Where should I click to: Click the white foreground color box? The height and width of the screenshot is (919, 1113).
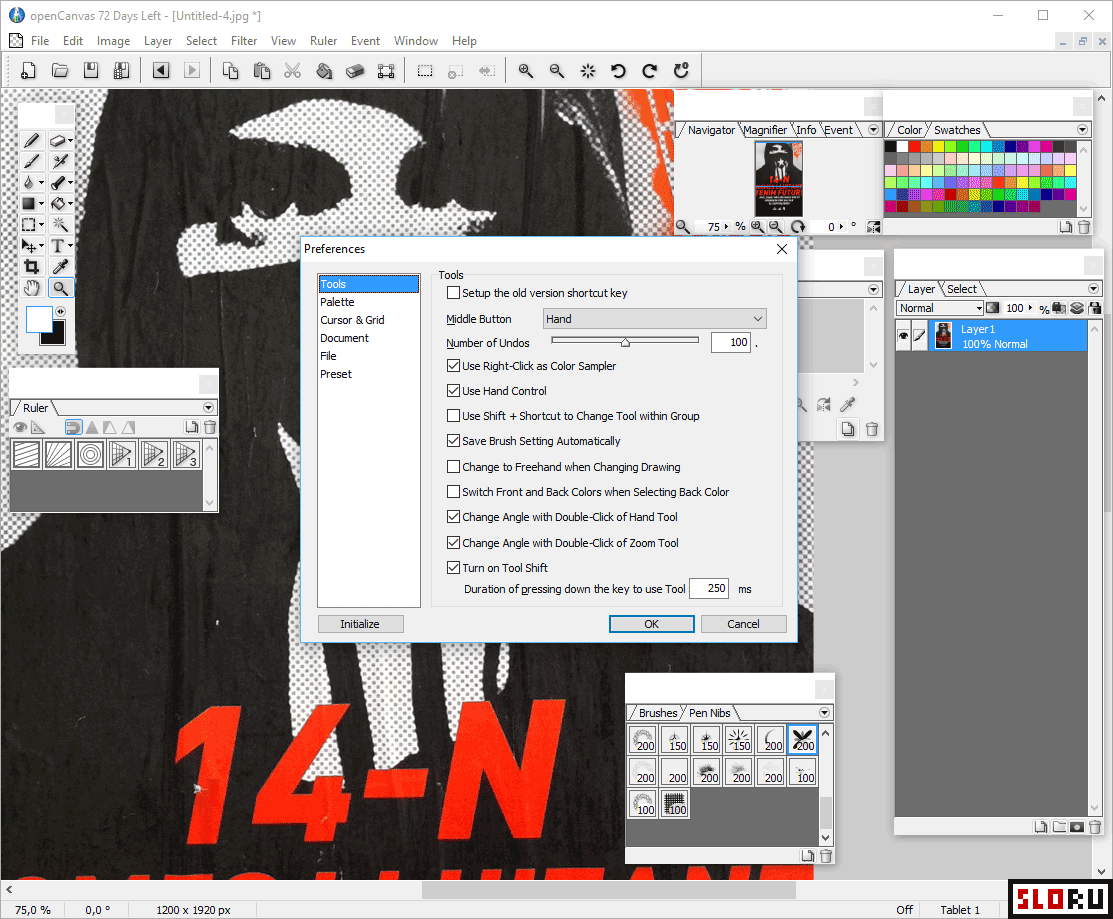(38, 319)
